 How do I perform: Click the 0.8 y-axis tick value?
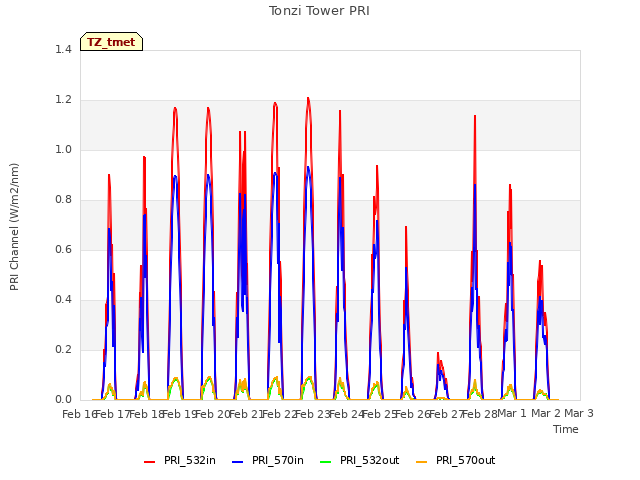(x=63, y=200)
